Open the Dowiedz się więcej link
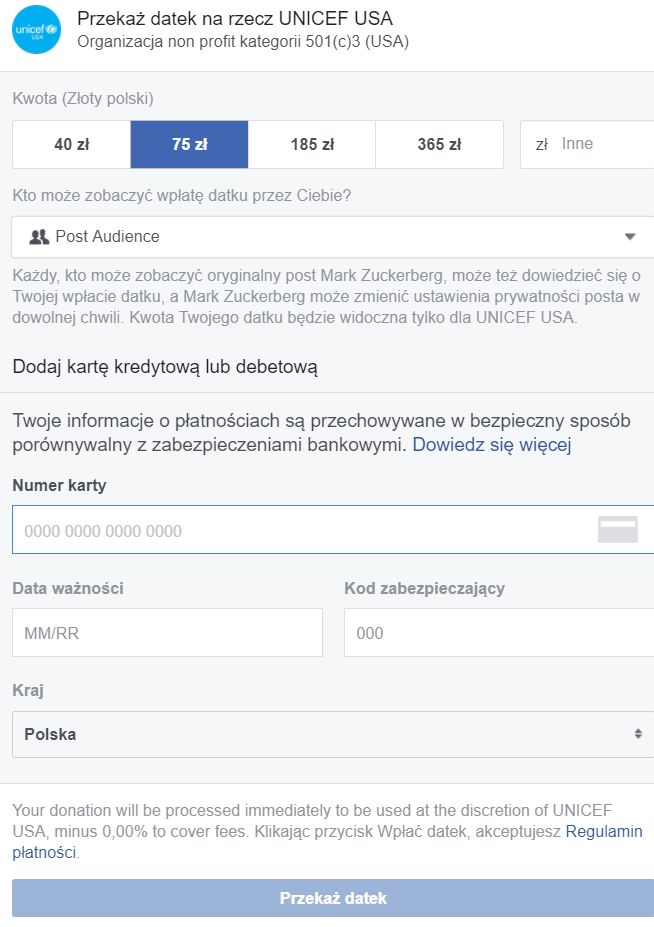This screenshot has height=927, width=654. [491, 445]
